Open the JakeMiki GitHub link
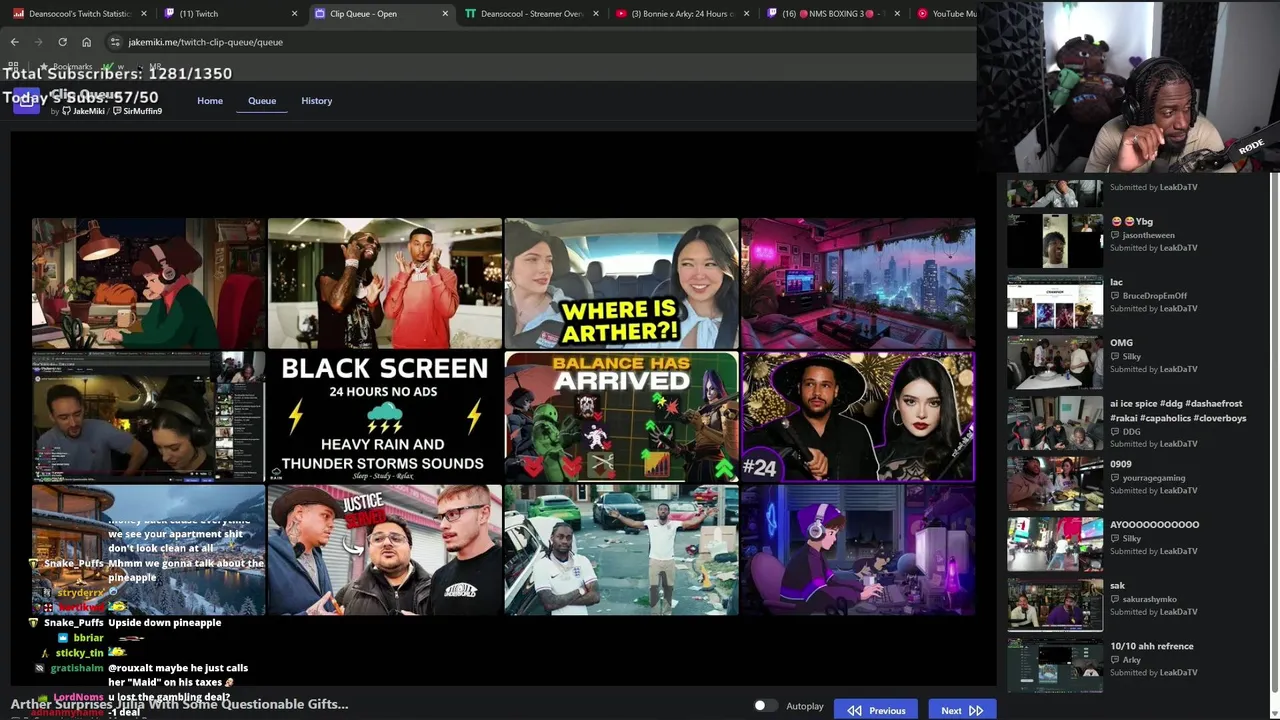This screenshot has width=1280, height=720. tap(84, 111)
